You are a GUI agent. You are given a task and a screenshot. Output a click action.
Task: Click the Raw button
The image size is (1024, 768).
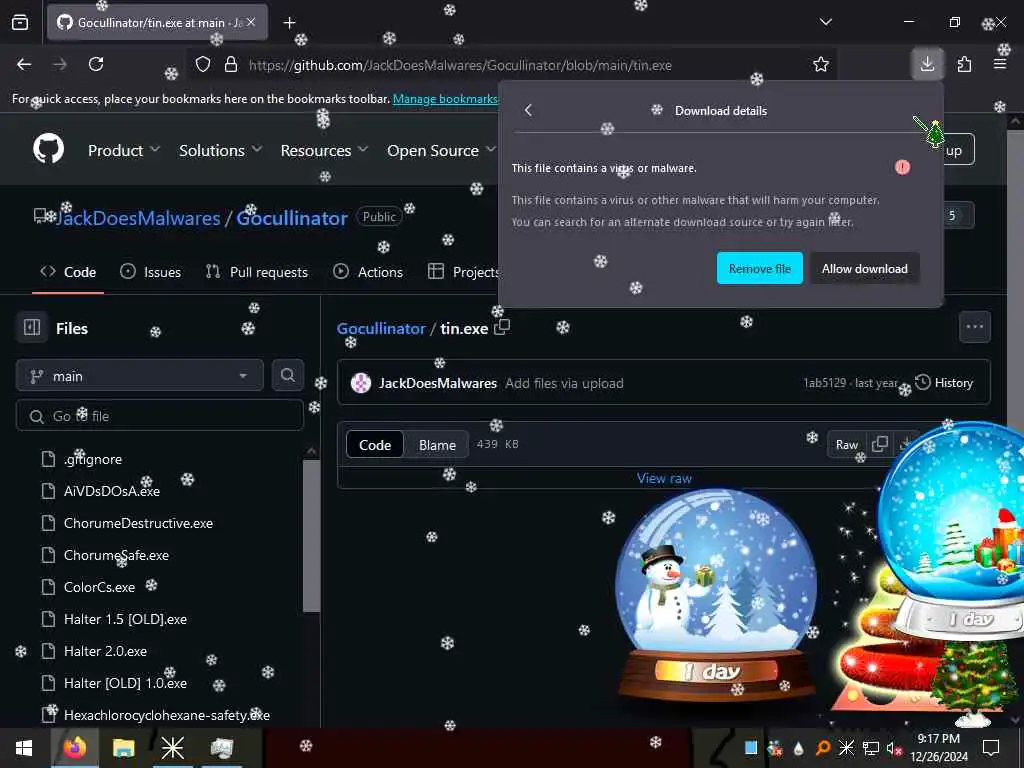[846, 445]
